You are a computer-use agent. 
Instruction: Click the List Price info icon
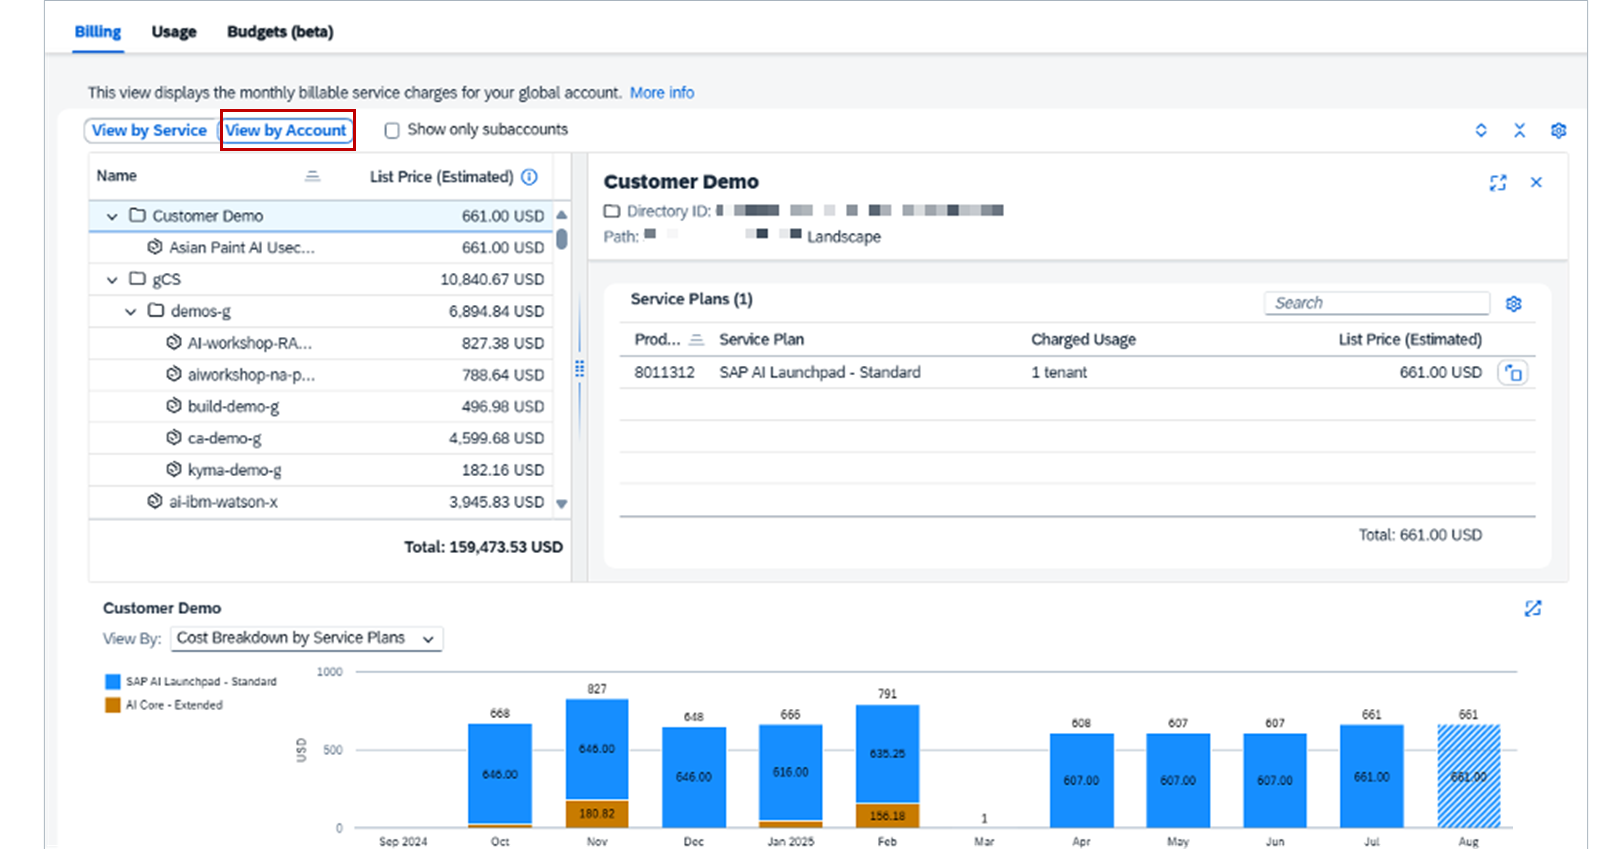tap(529, 176)
